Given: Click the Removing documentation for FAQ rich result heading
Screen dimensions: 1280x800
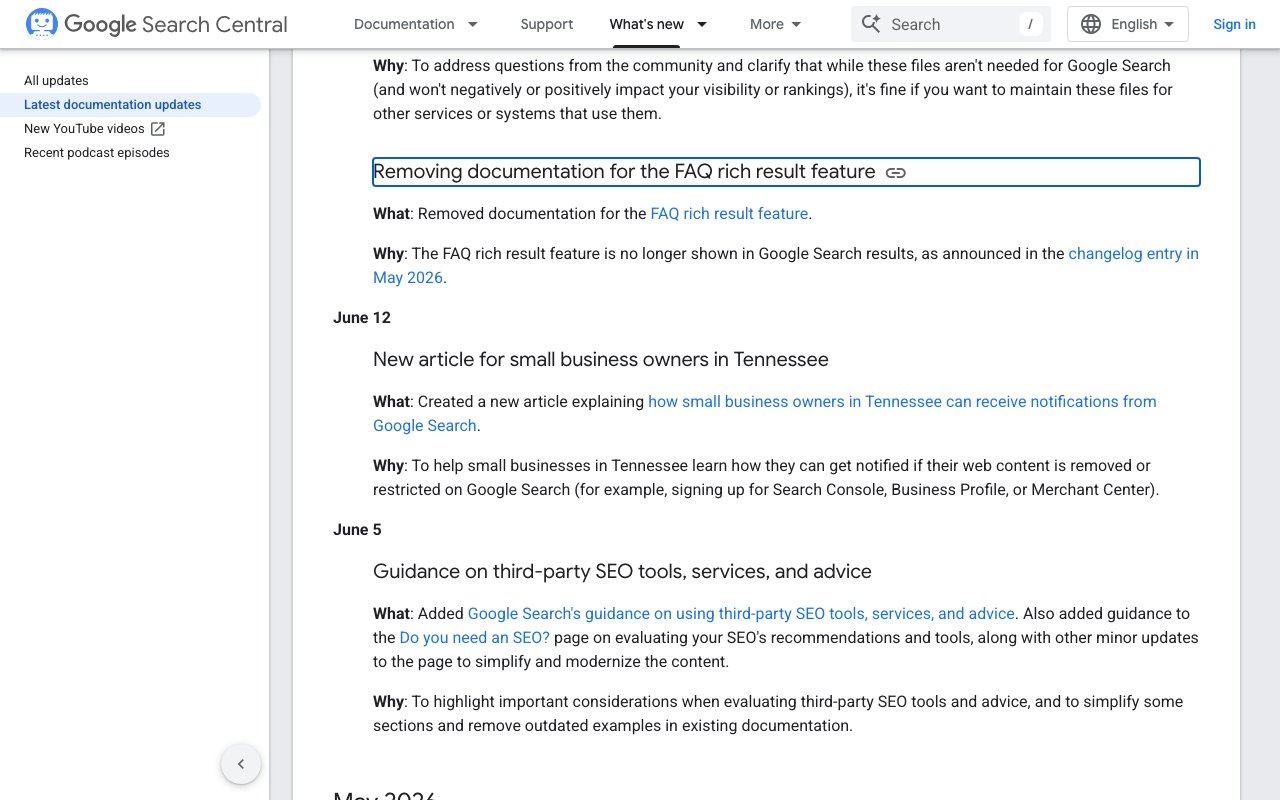Looking at the screenshot, I should click(x=624, y=172).
